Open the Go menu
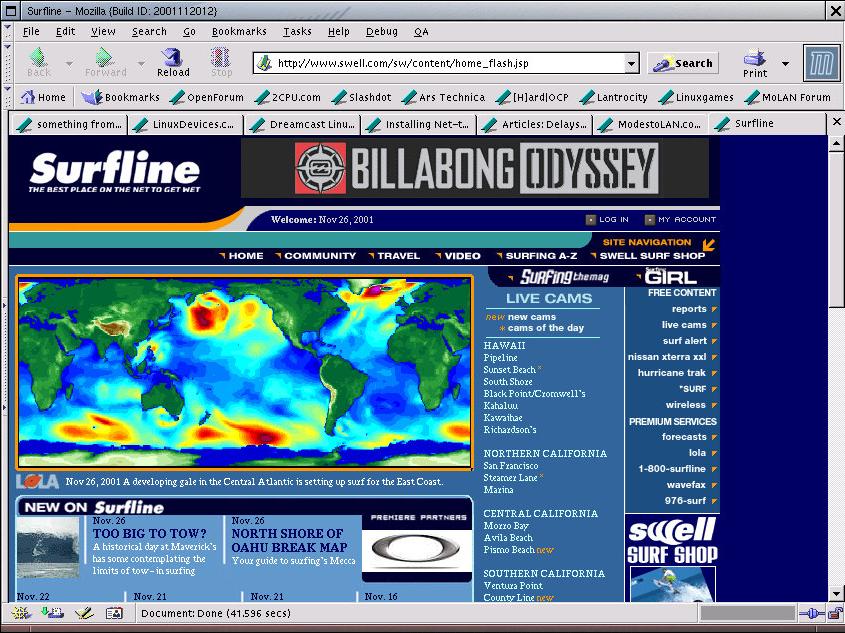Image resolution: width=845 pixels, height=633 pixels. pos(189,31)
